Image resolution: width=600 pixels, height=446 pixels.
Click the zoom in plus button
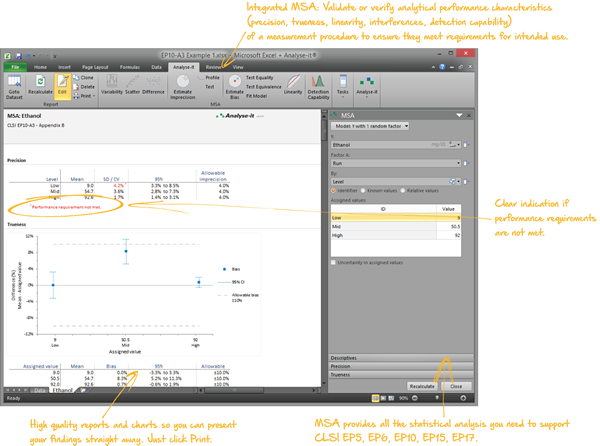(463, 398)
